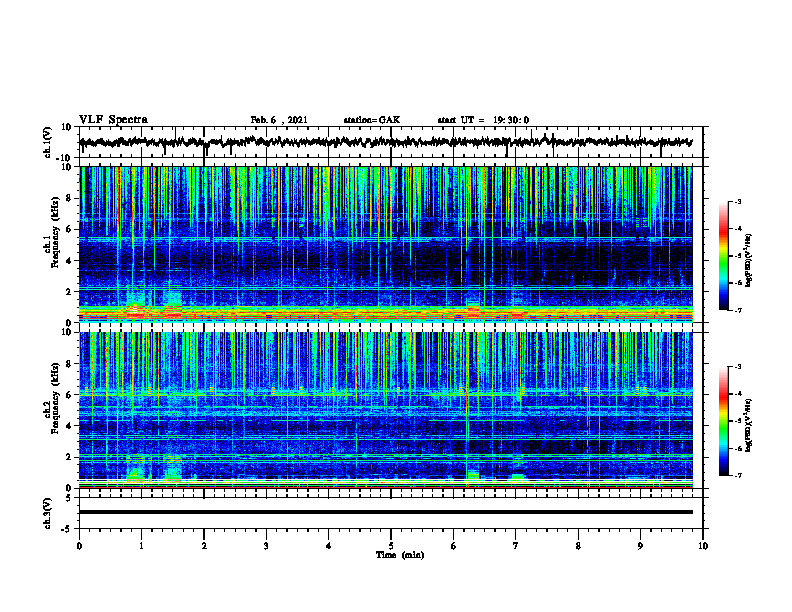792x612 pixels.
Task: Click tick label "4" on the Time axis
Action: [329, 546]
